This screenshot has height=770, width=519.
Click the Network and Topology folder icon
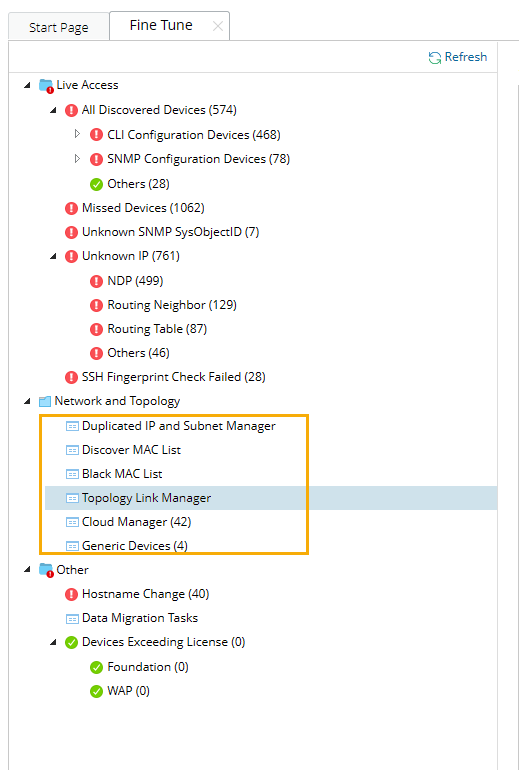[x=45, y=402]
